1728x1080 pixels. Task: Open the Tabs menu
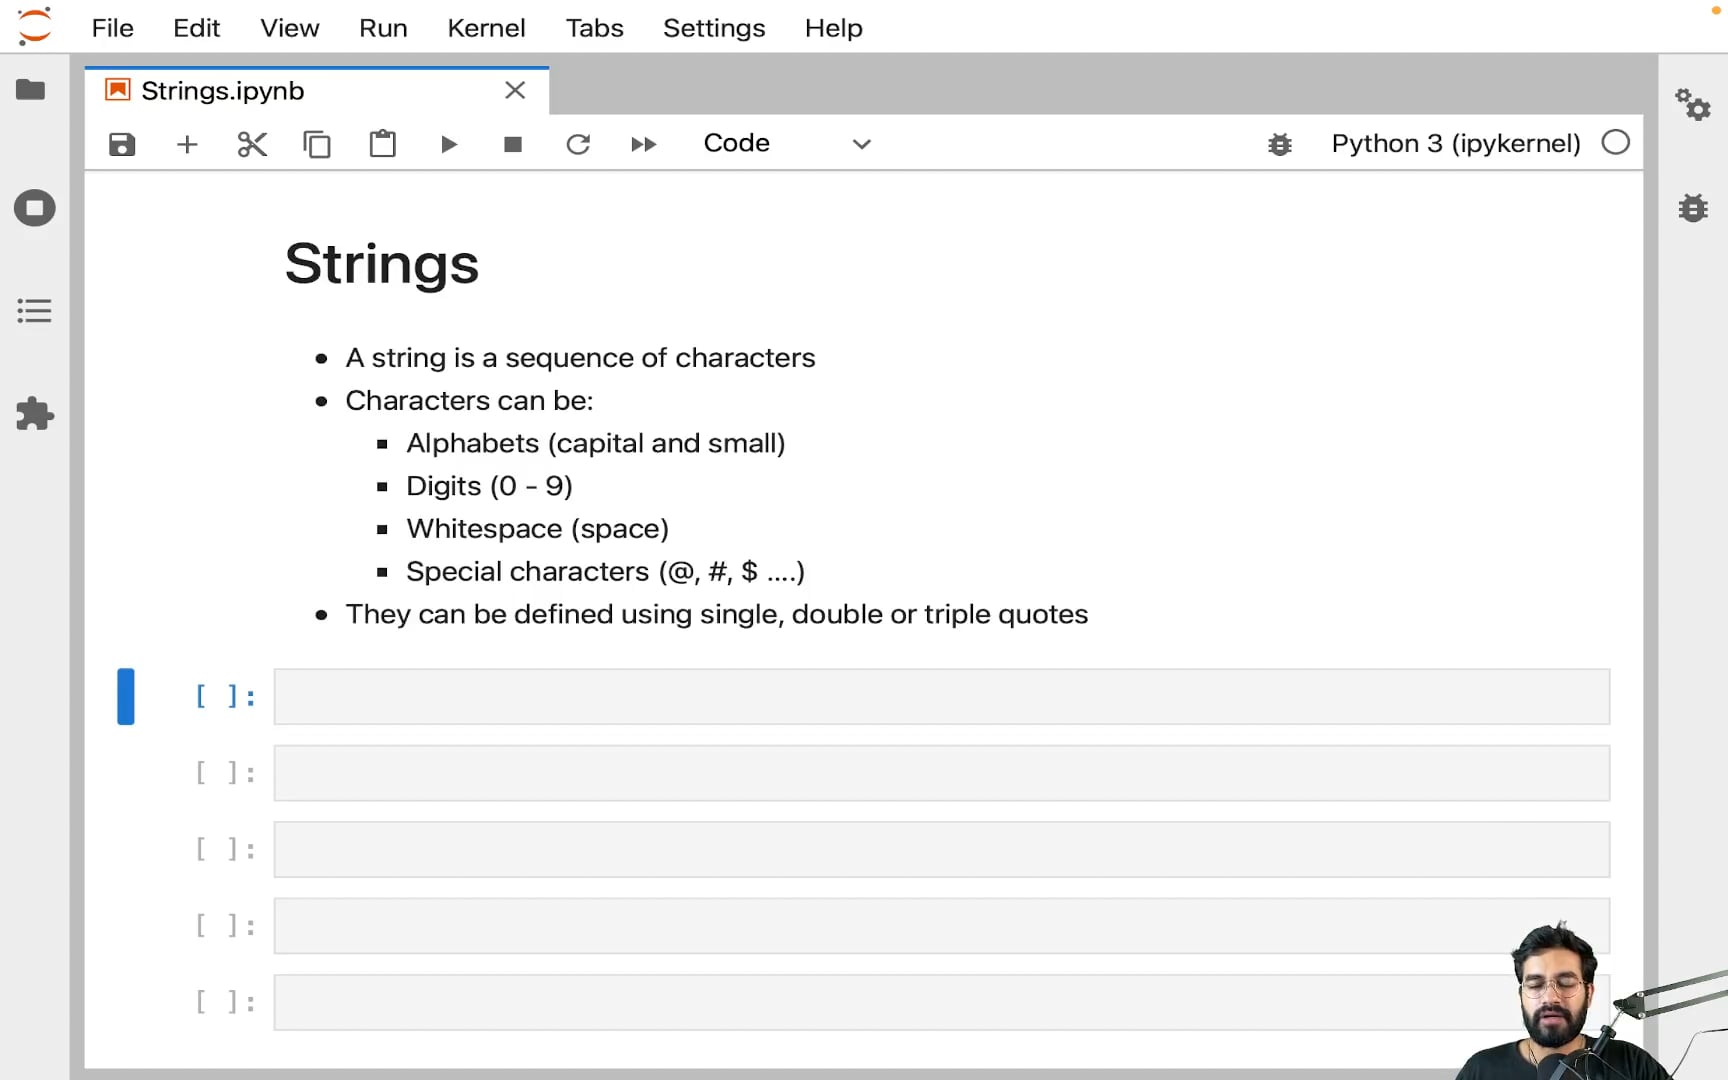[594, 28]
